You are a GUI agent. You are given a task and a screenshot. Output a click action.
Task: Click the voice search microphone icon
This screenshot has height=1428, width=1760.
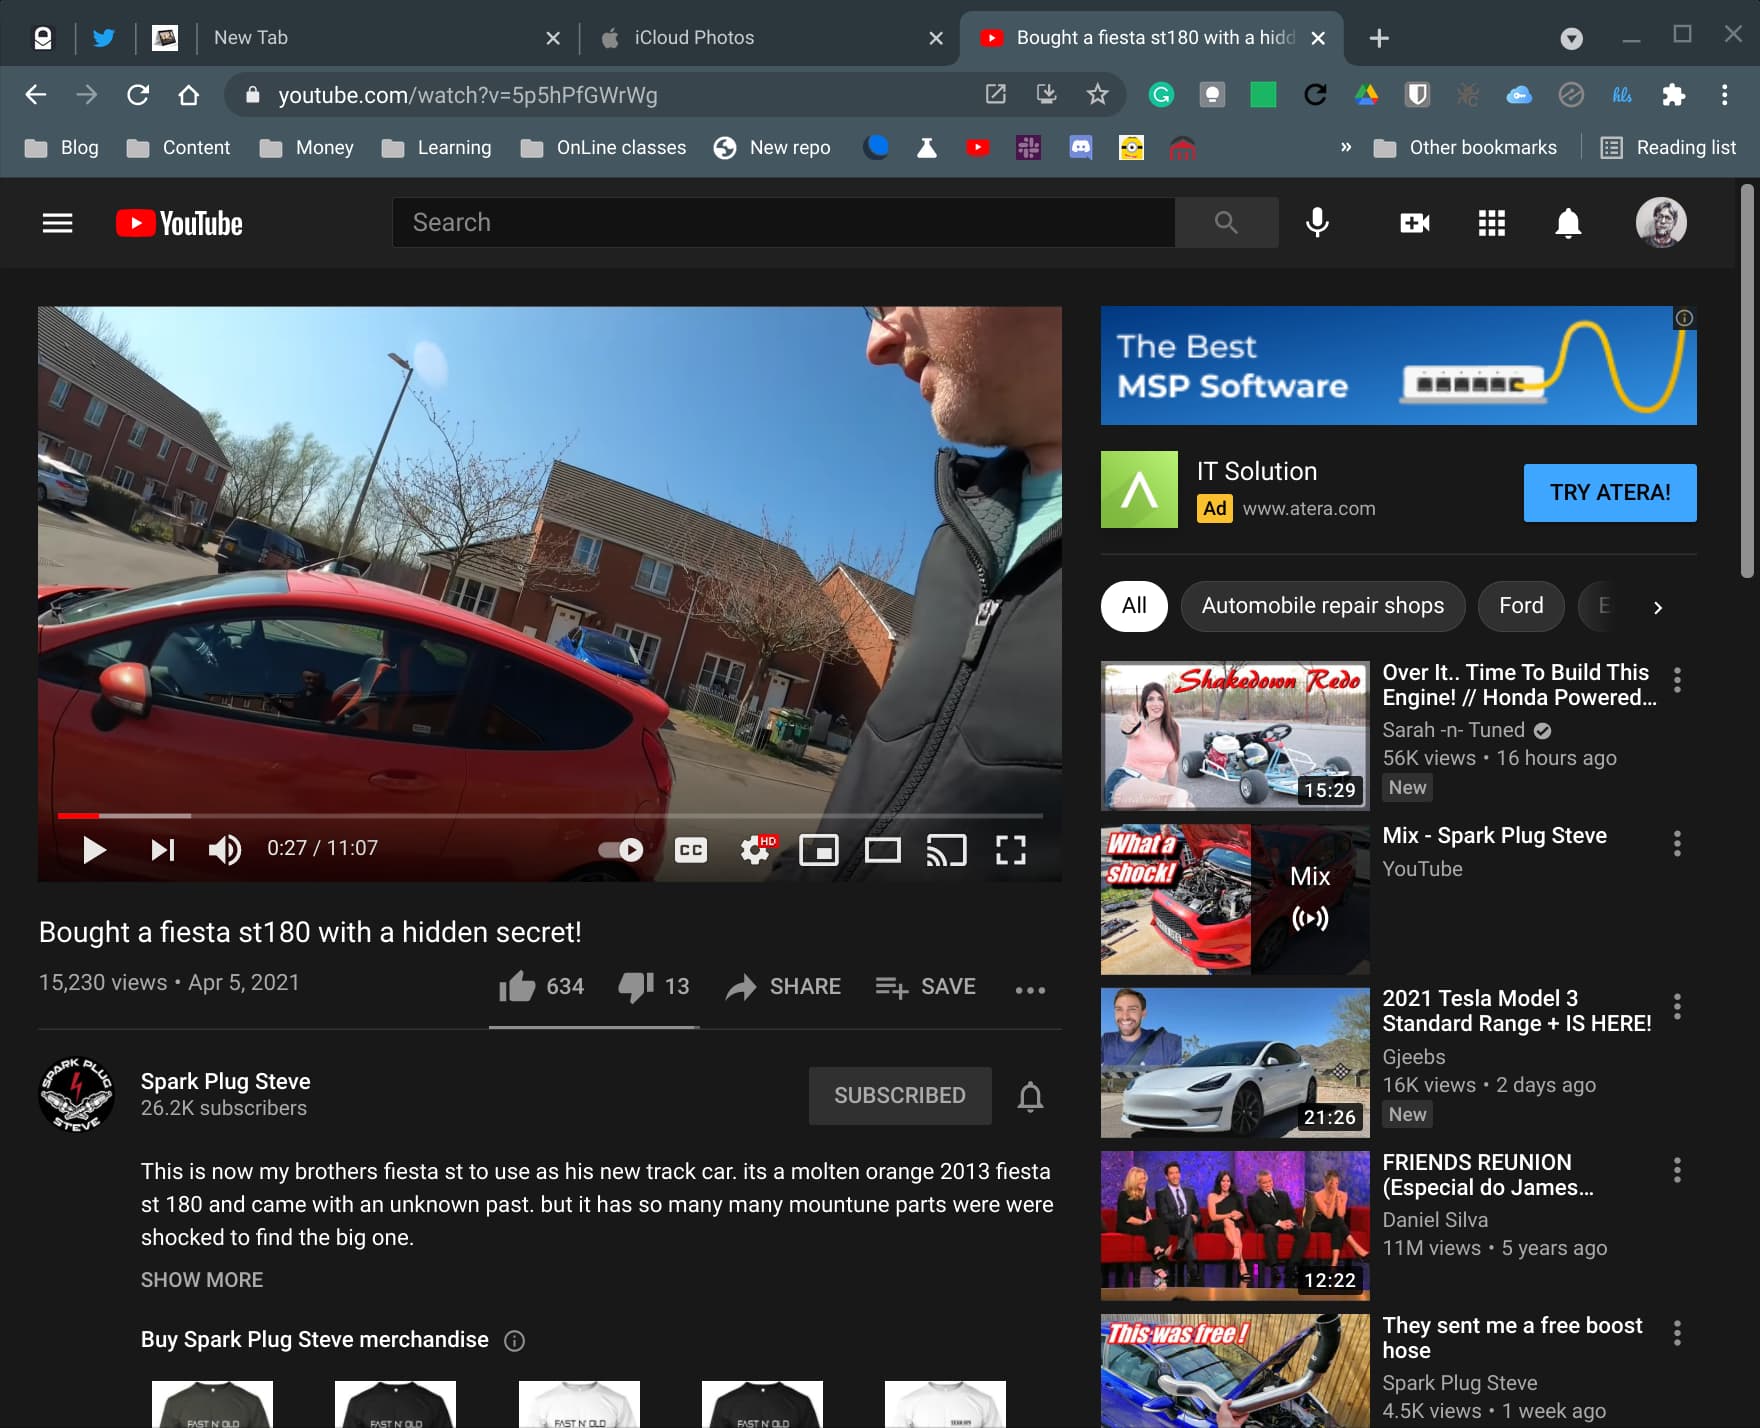tap(1317, 223)
